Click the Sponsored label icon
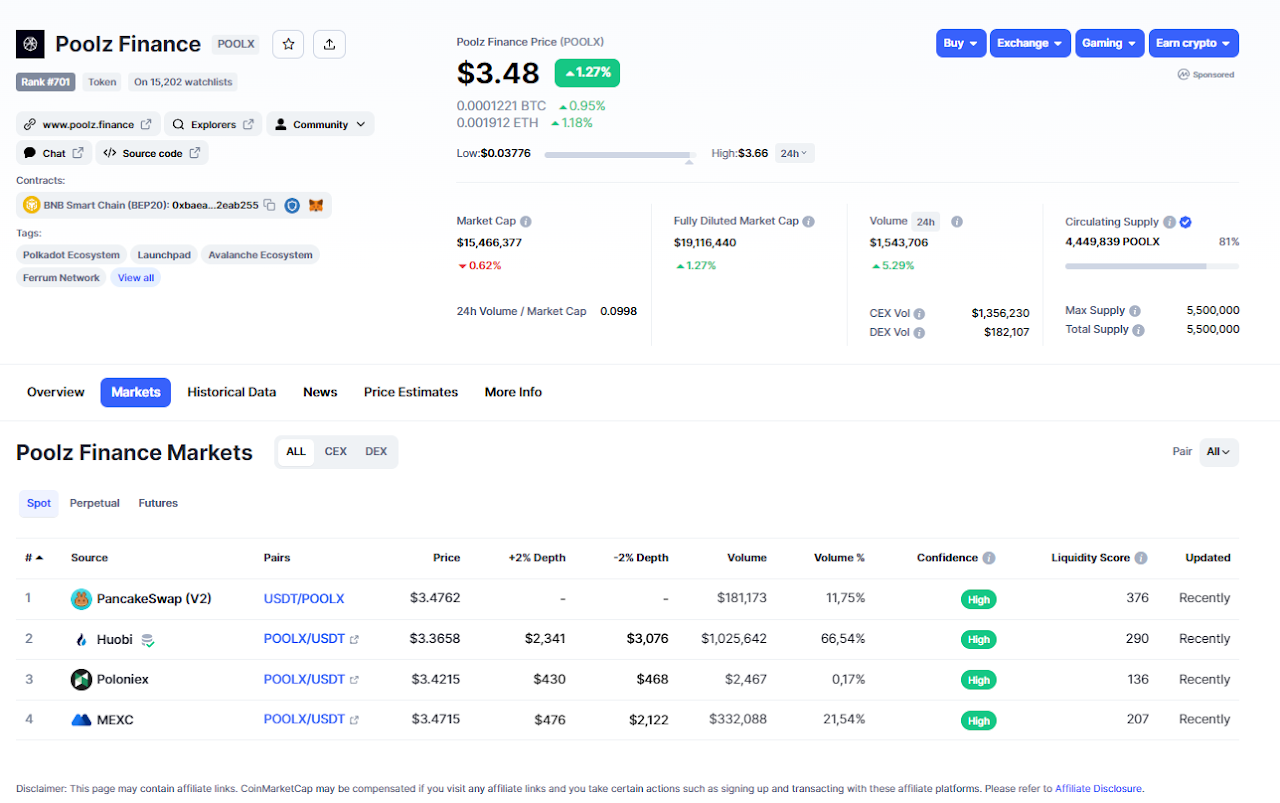The width and height of the screenshot is (1280, 803). click(x=1183, y=74)
